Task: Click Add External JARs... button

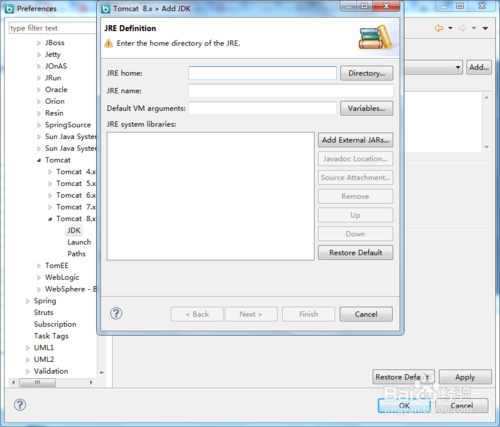Action: (355, 140)
